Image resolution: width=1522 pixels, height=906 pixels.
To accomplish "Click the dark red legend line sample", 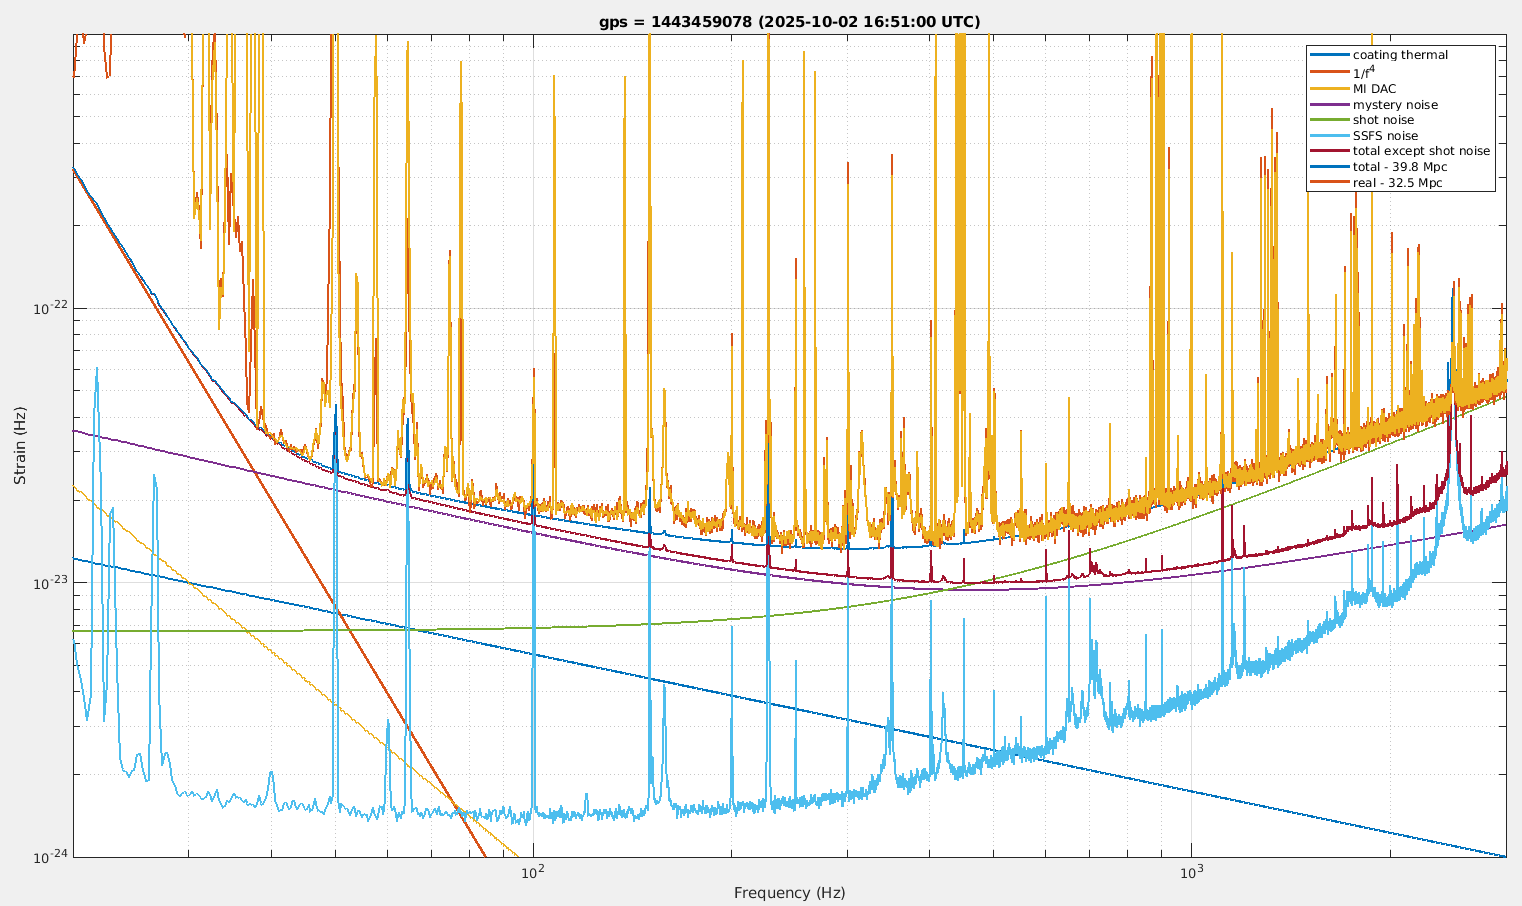I will click(x=1329, y=151).
